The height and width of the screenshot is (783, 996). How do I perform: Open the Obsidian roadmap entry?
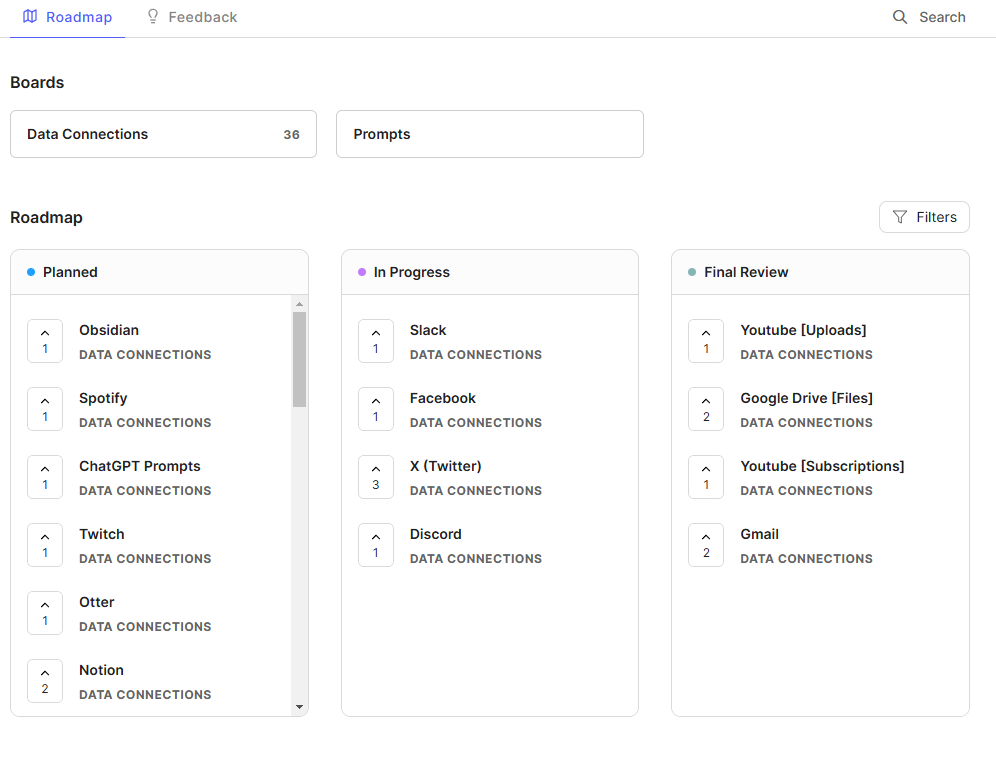pyautogui.click(x=109, y=330)
